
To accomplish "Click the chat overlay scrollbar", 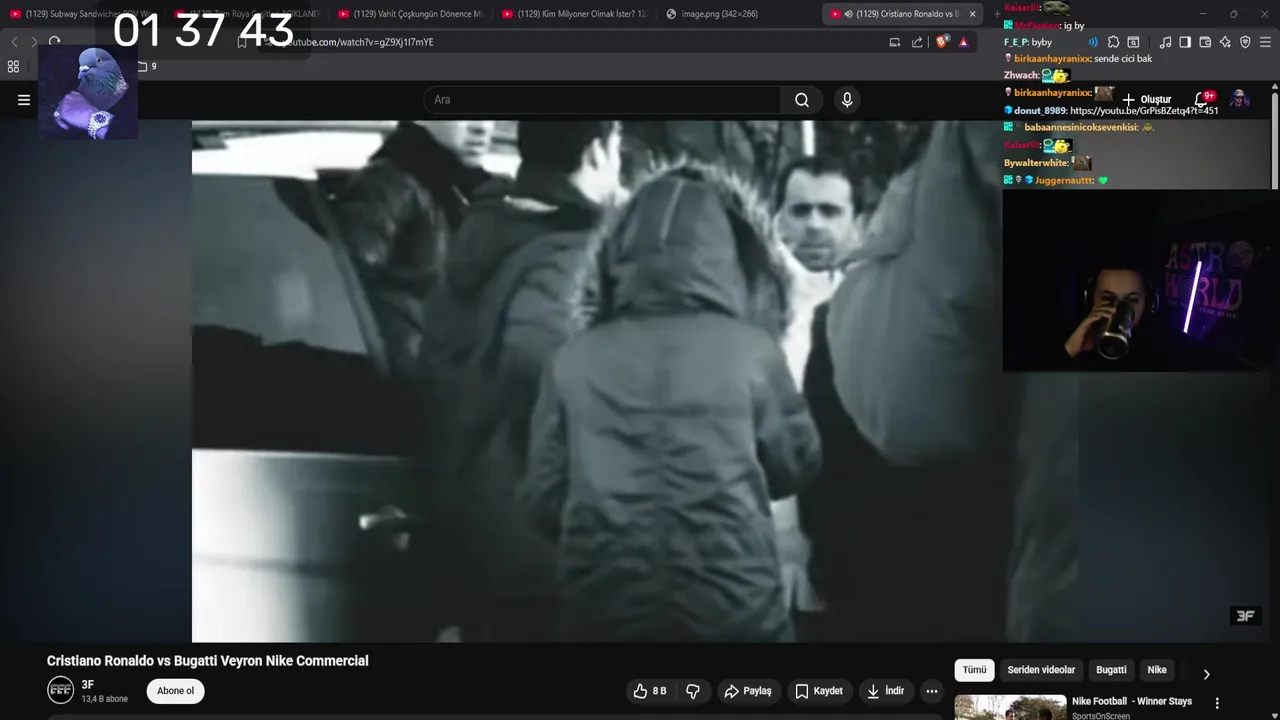I will (x=1274, y=138).
